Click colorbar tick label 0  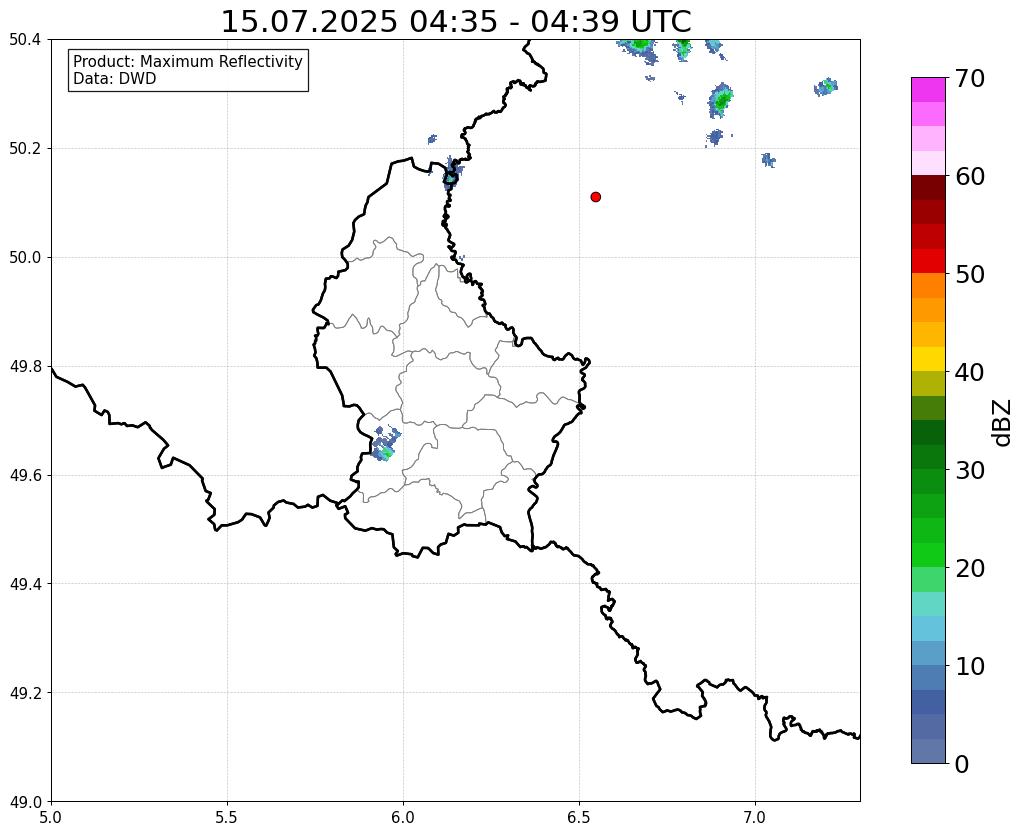962,764
